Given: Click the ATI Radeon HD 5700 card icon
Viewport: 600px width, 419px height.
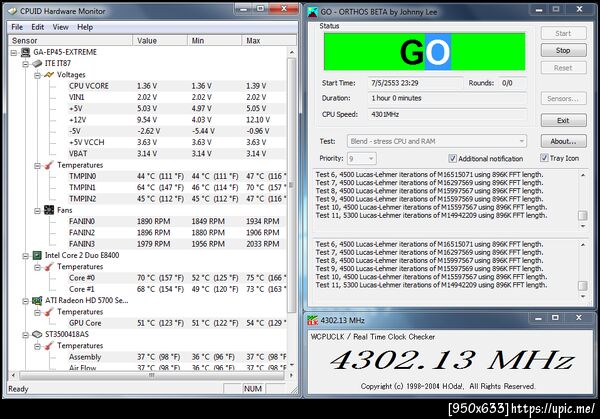Looking at the screenshot, I should [x=37, y=300].
